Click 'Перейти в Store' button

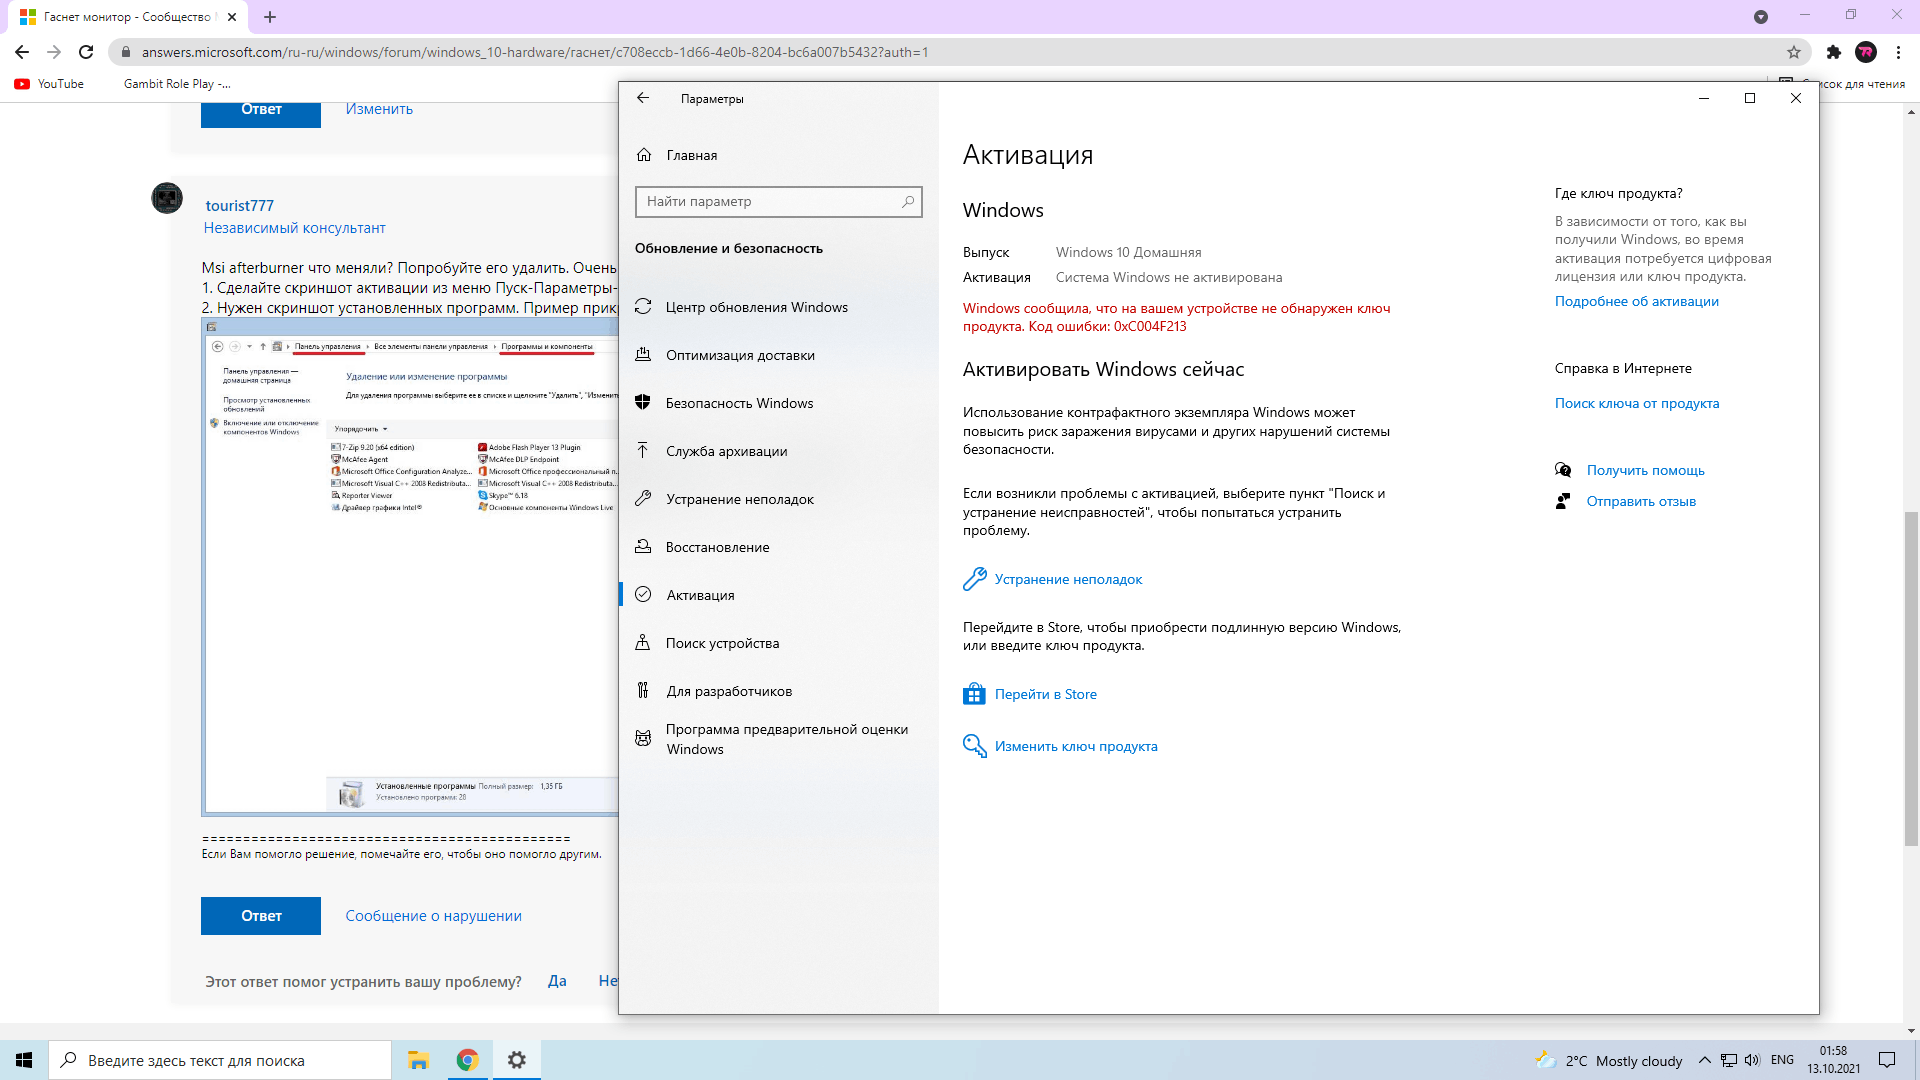1046,694
